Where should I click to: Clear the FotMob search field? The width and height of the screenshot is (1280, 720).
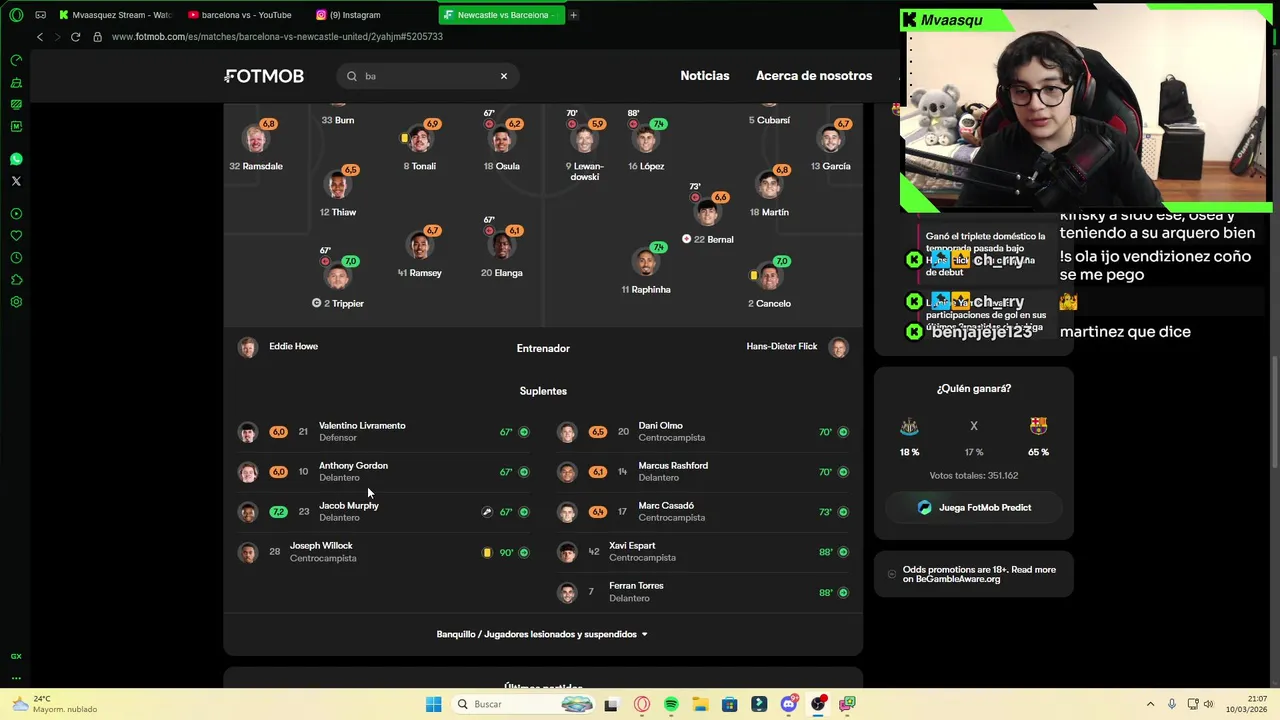coord(504,76)
